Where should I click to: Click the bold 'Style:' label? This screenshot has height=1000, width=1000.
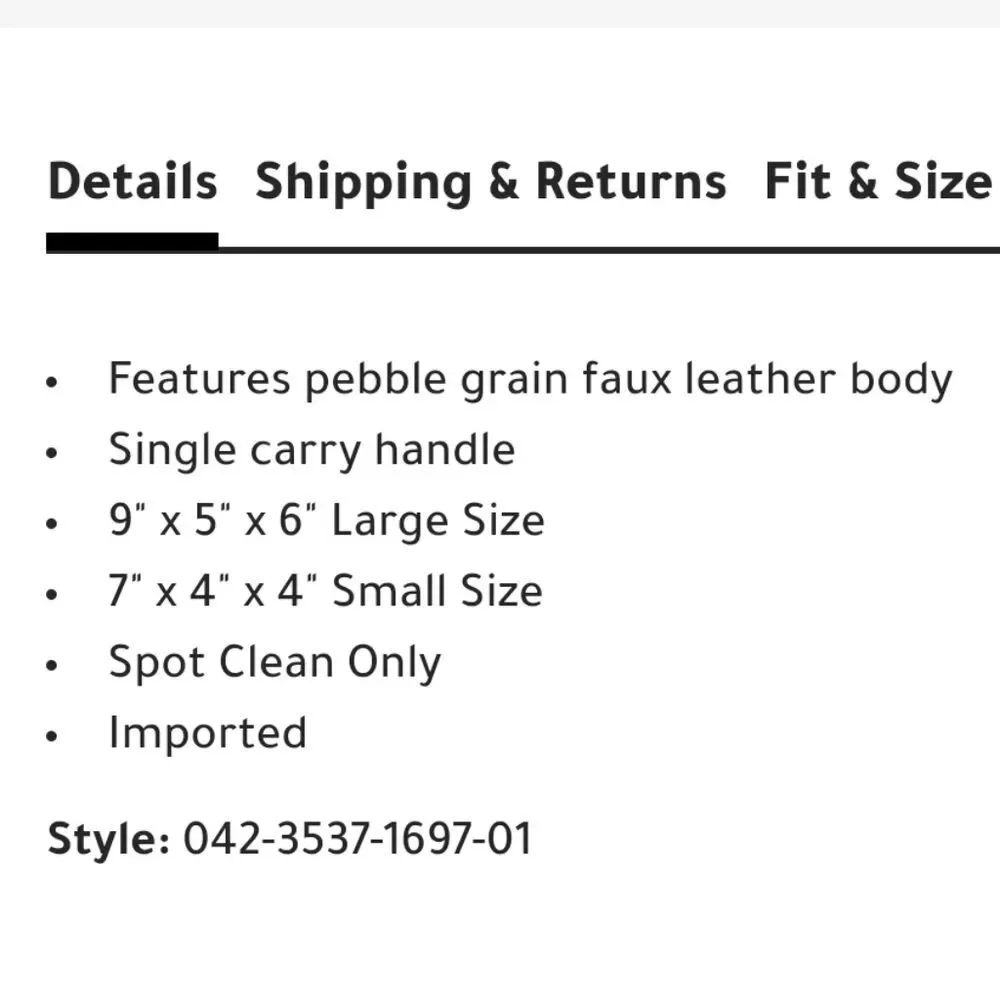coord(109,839)
